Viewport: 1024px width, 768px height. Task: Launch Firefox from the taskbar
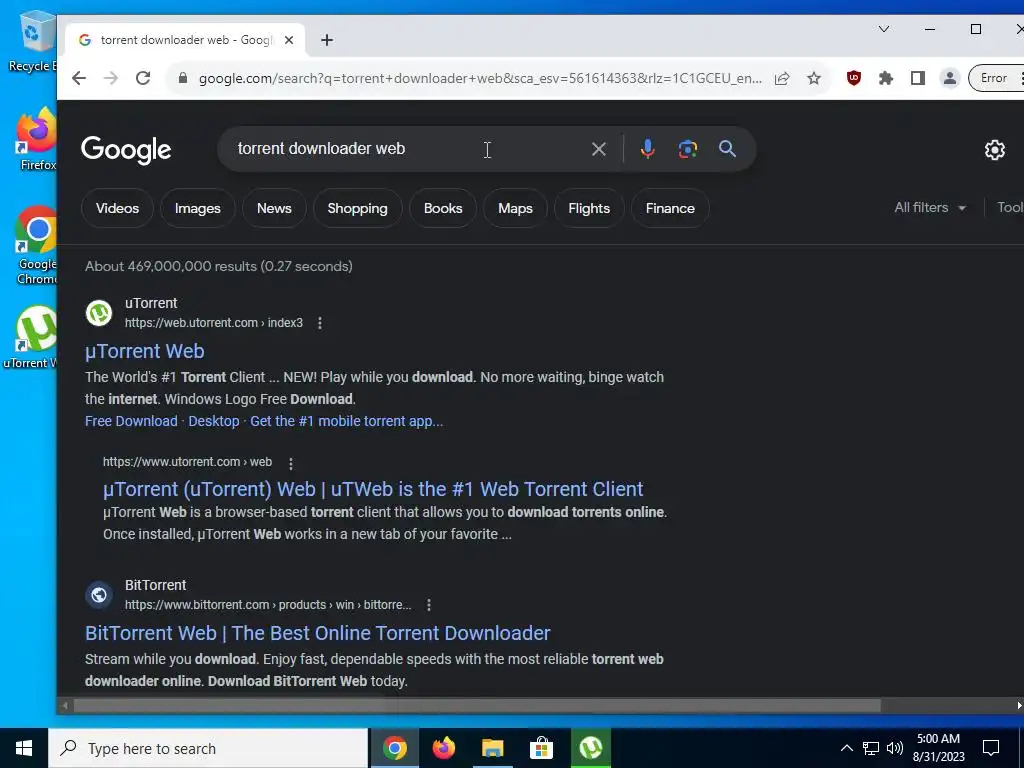point(444,748)
